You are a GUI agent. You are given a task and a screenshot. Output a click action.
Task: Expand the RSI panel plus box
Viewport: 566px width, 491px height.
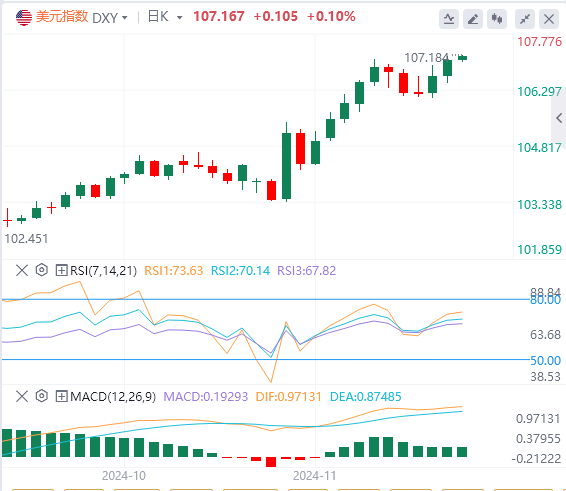click(x=61, y=270)
